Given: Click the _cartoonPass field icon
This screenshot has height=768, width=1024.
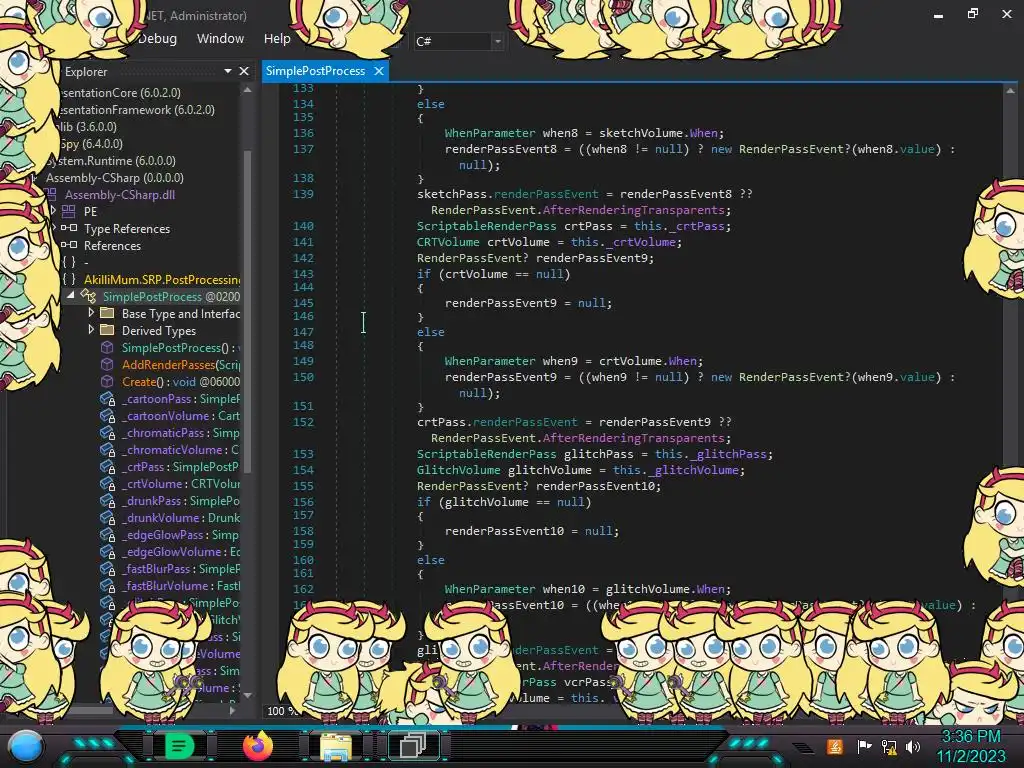Looking at the screenshot, I should coord(108,398).
